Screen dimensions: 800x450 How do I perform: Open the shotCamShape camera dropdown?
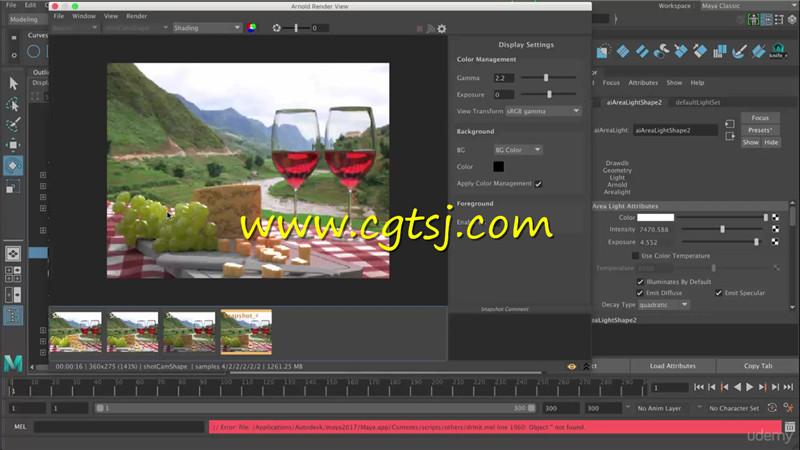(136, 28)
